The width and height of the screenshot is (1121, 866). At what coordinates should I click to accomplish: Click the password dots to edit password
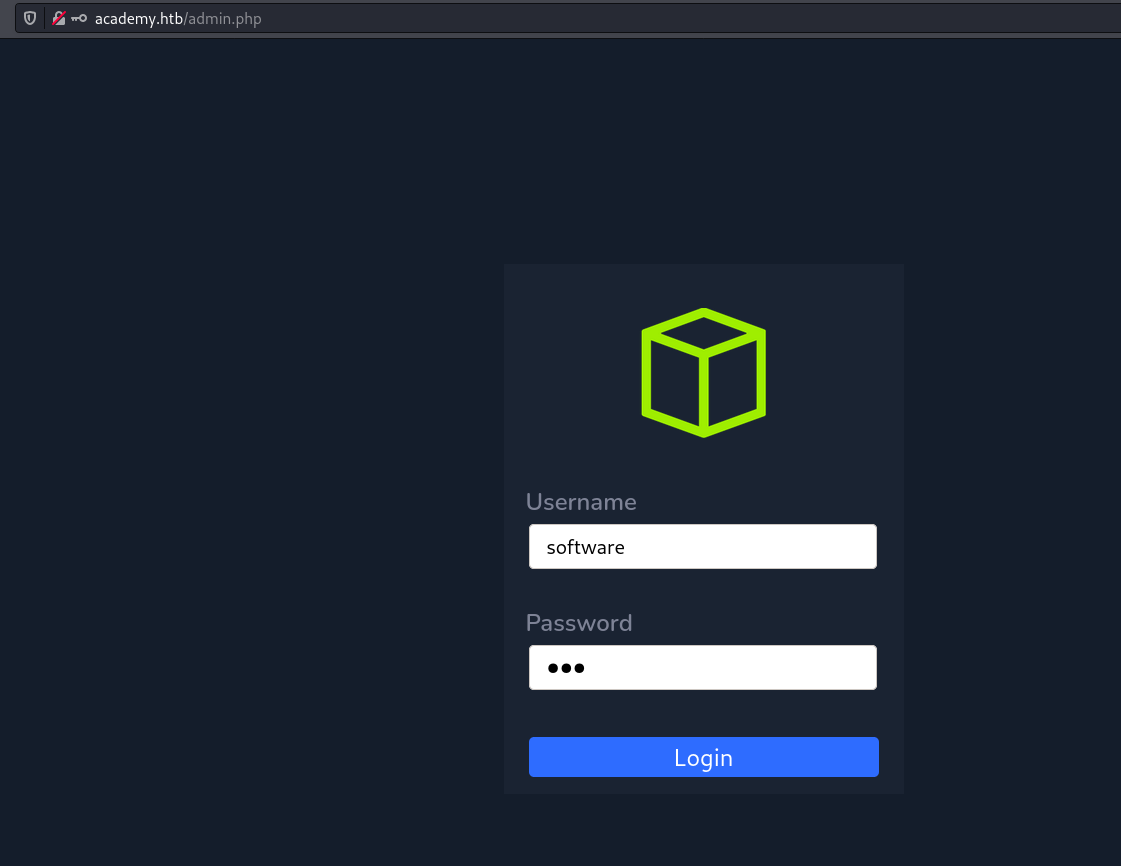point(566,667)
